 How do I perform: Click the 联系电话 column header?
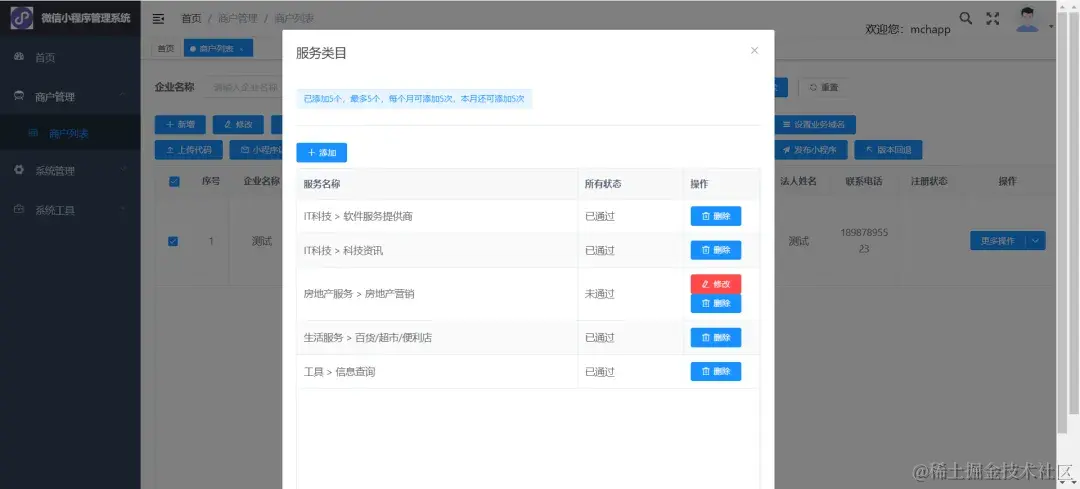[x=864, y=181]
